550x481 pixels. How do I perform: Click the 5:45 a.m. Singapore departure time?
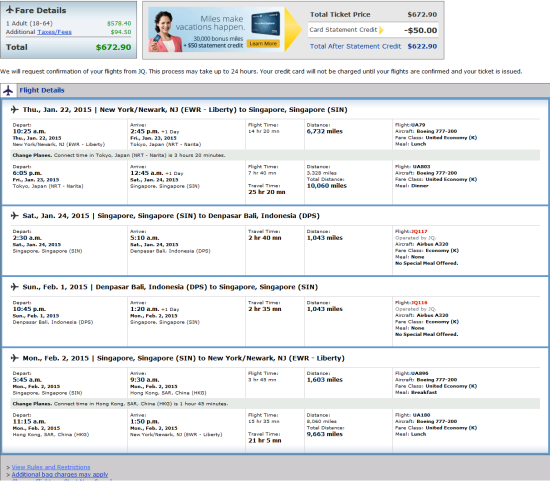[x=27, y=380]
